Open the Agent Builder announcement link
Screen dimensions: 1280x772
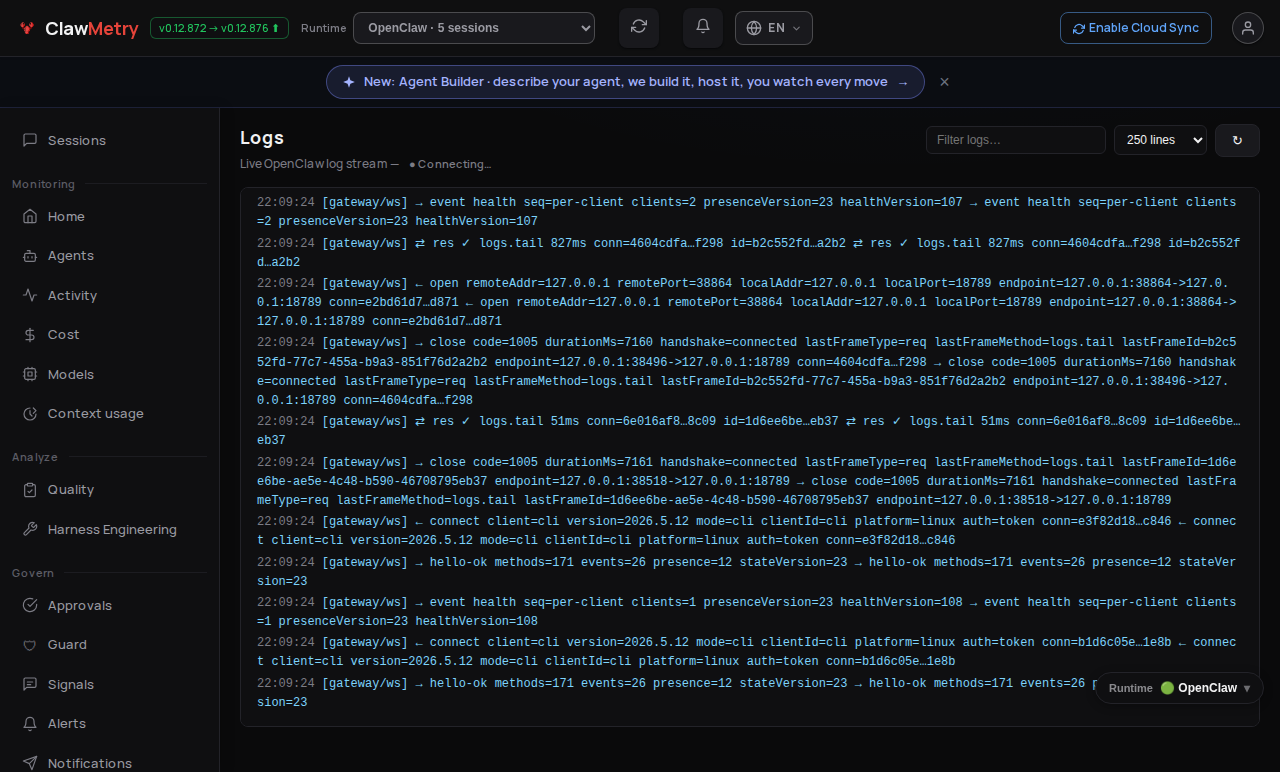point(625,82)
